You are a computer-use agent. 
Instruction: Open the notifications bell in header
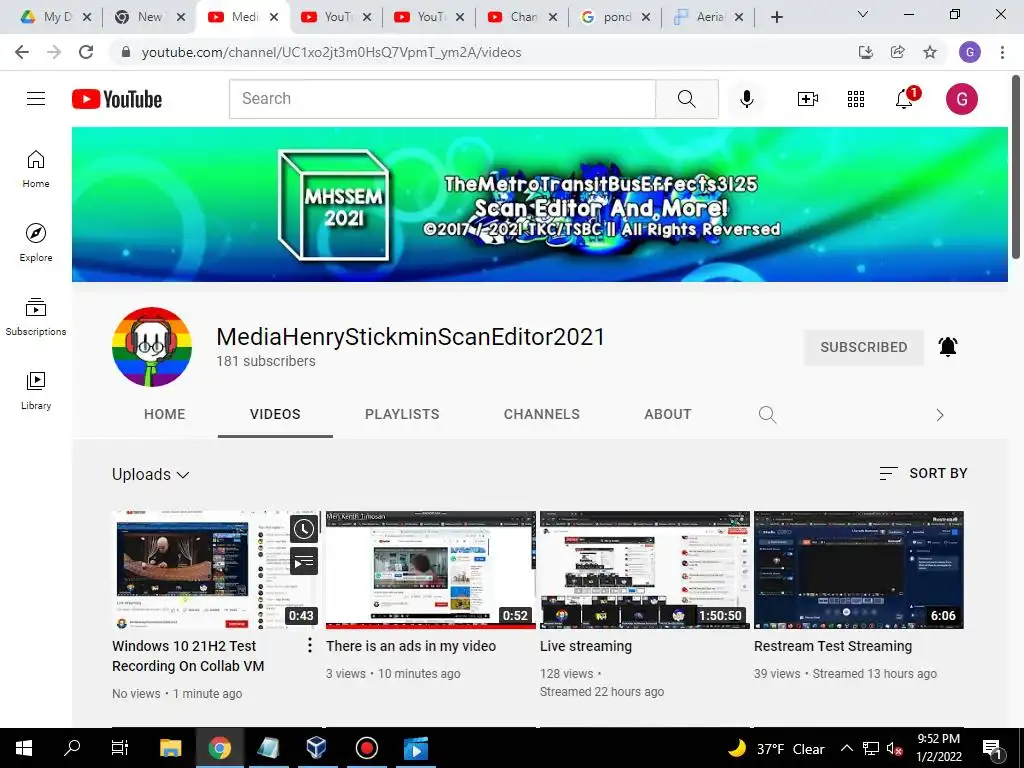point(906,98)
